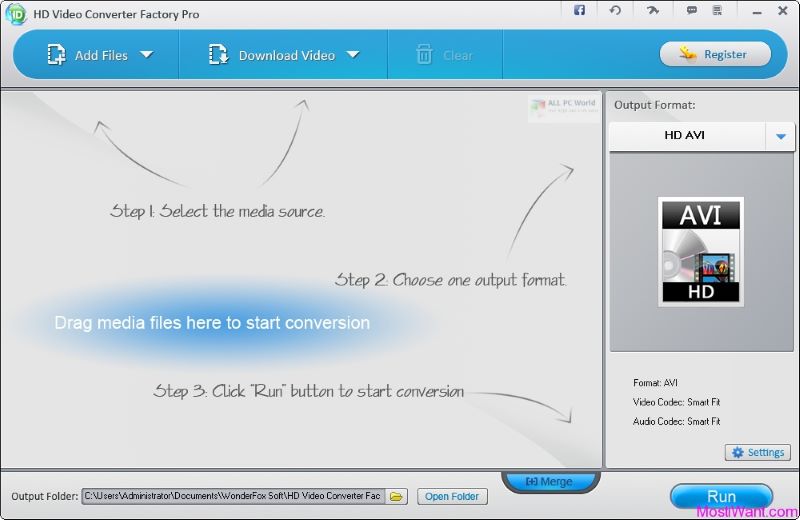Click the Download Video button
800x520 pixels.
point(272,55)
